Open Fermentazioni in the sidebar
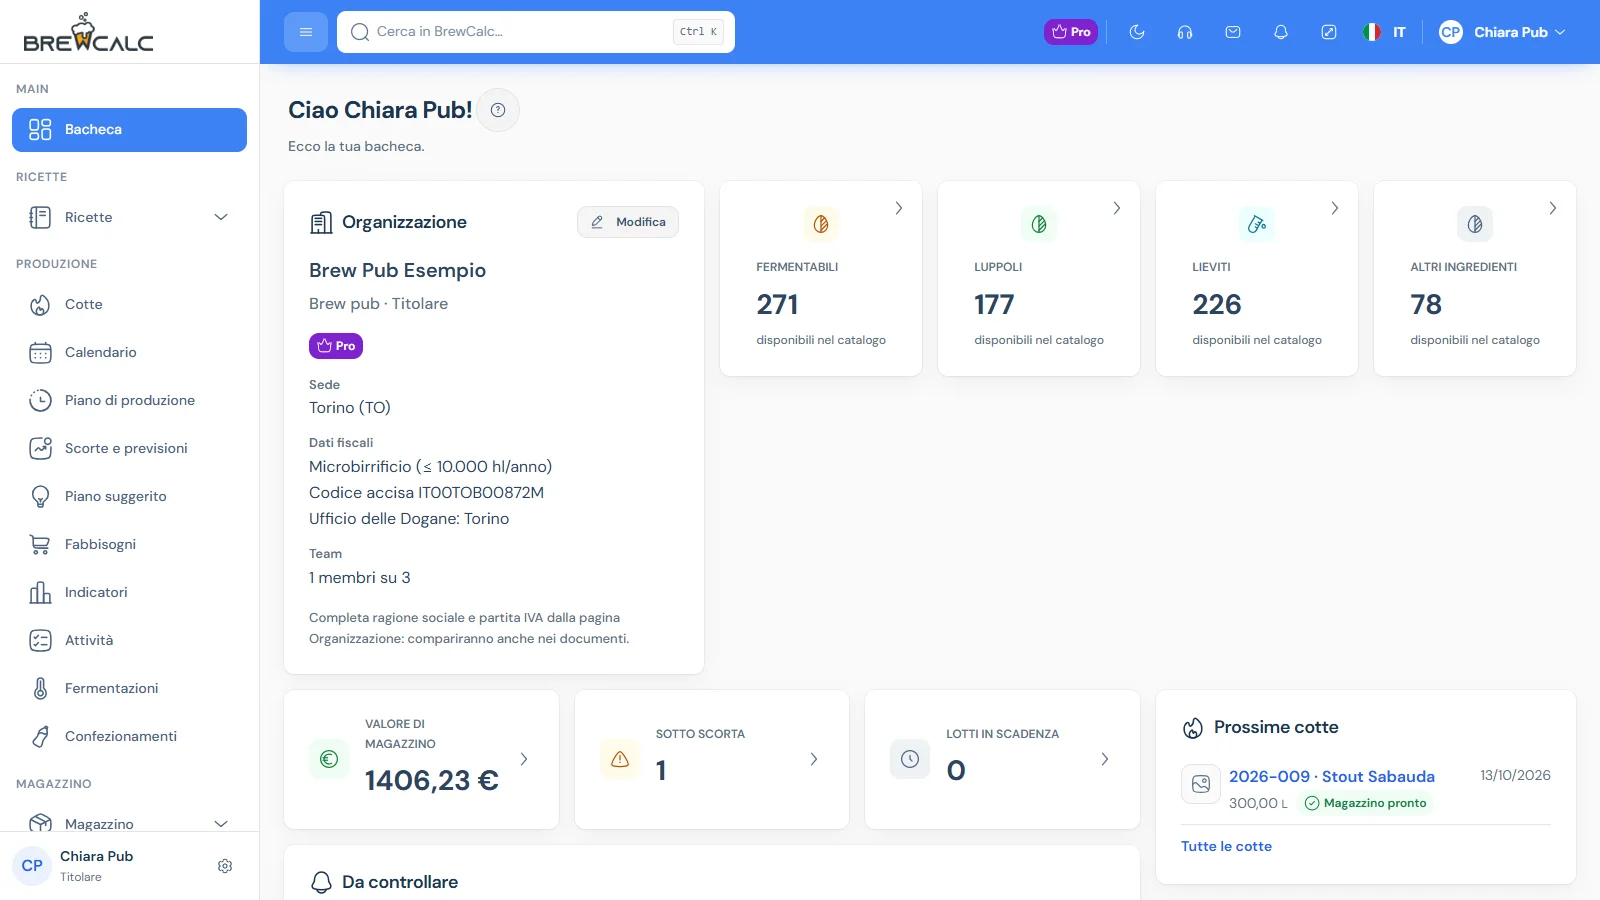Viewport: 1600px width, 900px height. (129, 688)
